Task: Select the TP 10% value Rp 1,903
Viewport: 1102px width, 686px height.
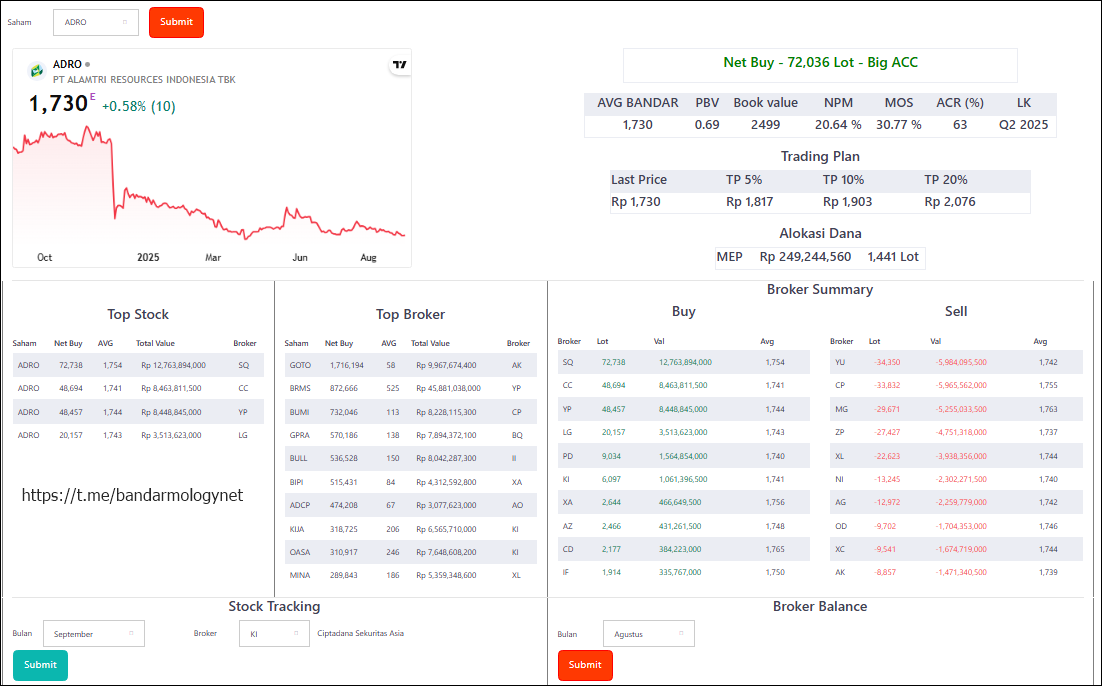Action: tap(848, 202)
